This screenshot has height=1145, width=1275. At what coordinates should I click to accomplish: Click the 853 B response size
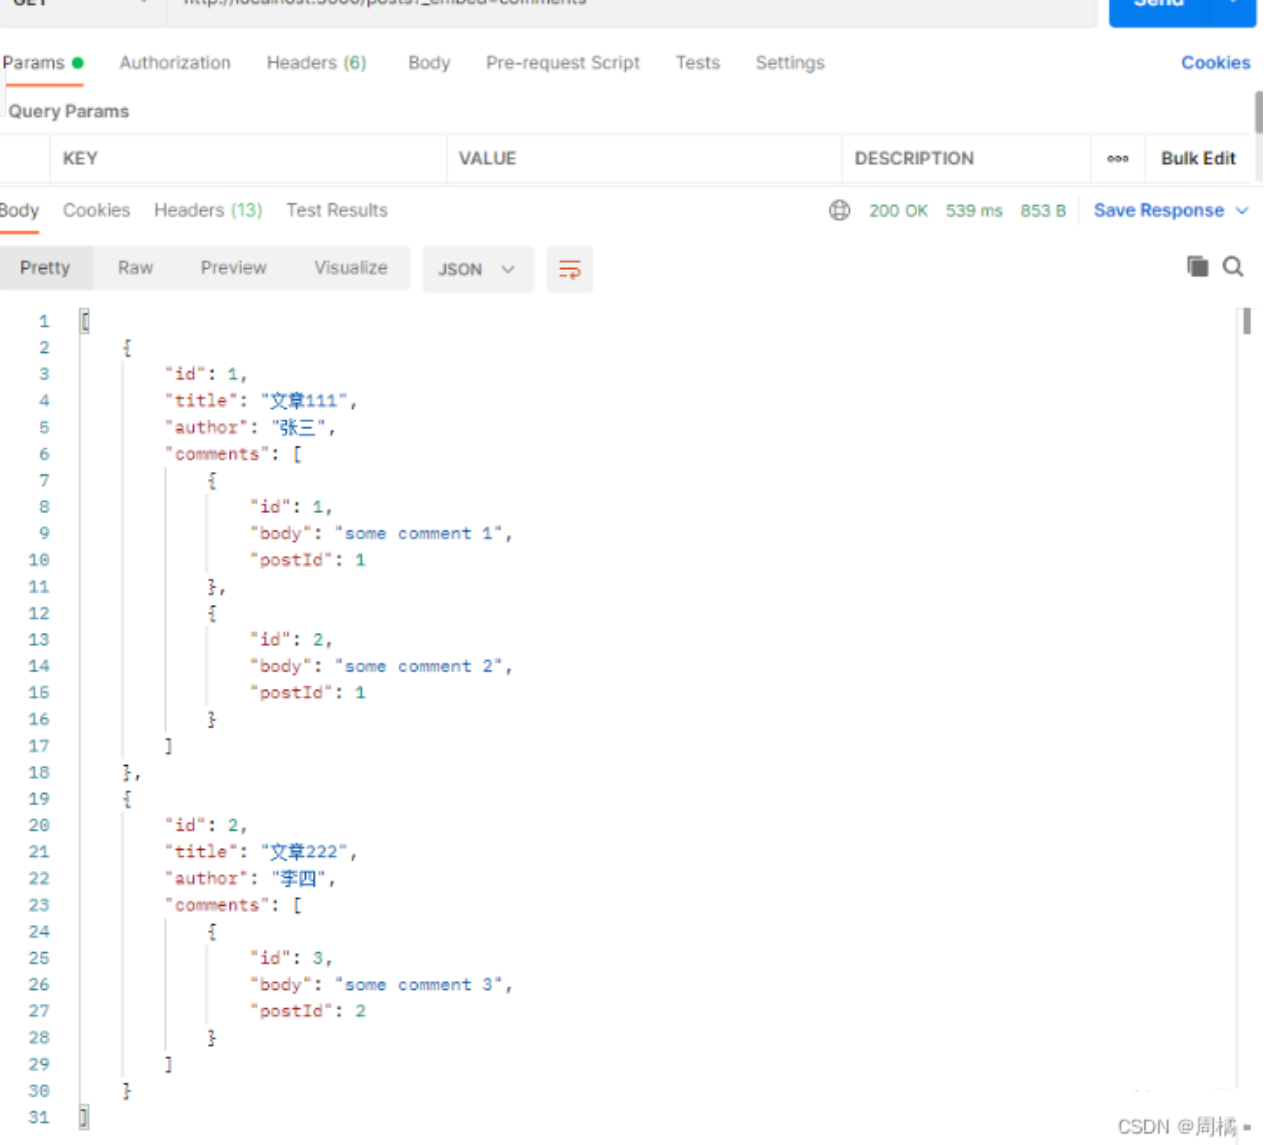click(1043, 211)
